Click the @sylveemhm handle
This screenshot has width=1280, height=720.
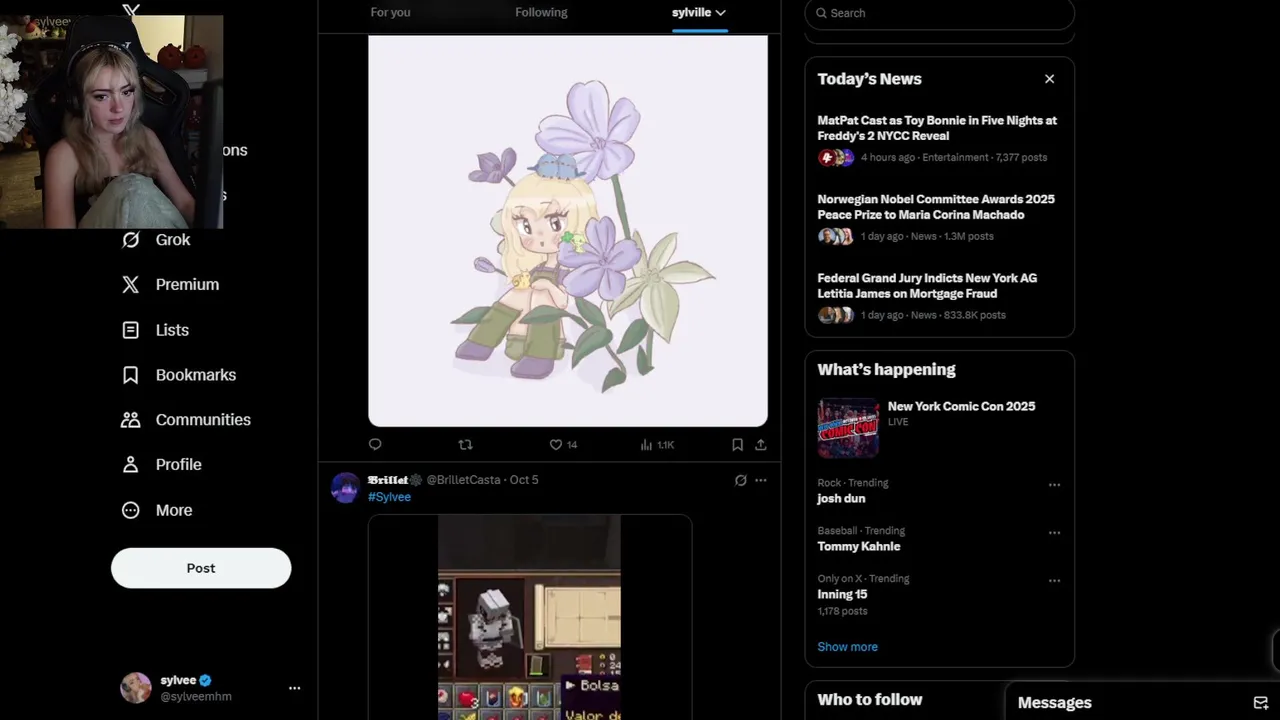click(196, 697)
